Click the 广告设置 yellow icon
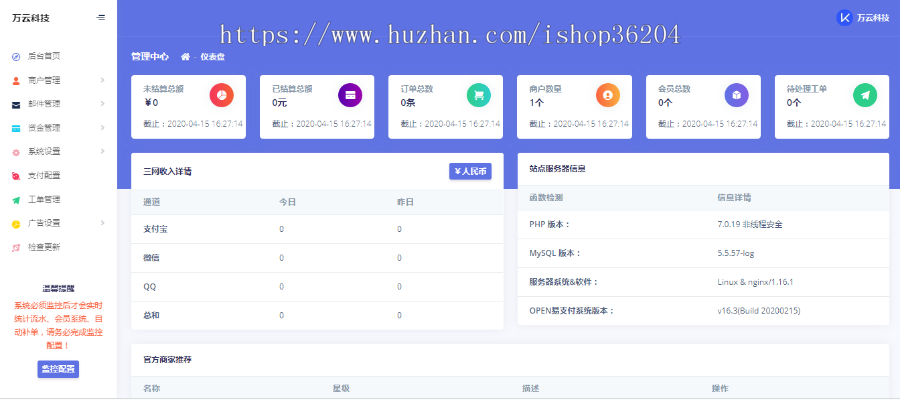Viewport: 900px width, 400px height. (x=16, y=223)
